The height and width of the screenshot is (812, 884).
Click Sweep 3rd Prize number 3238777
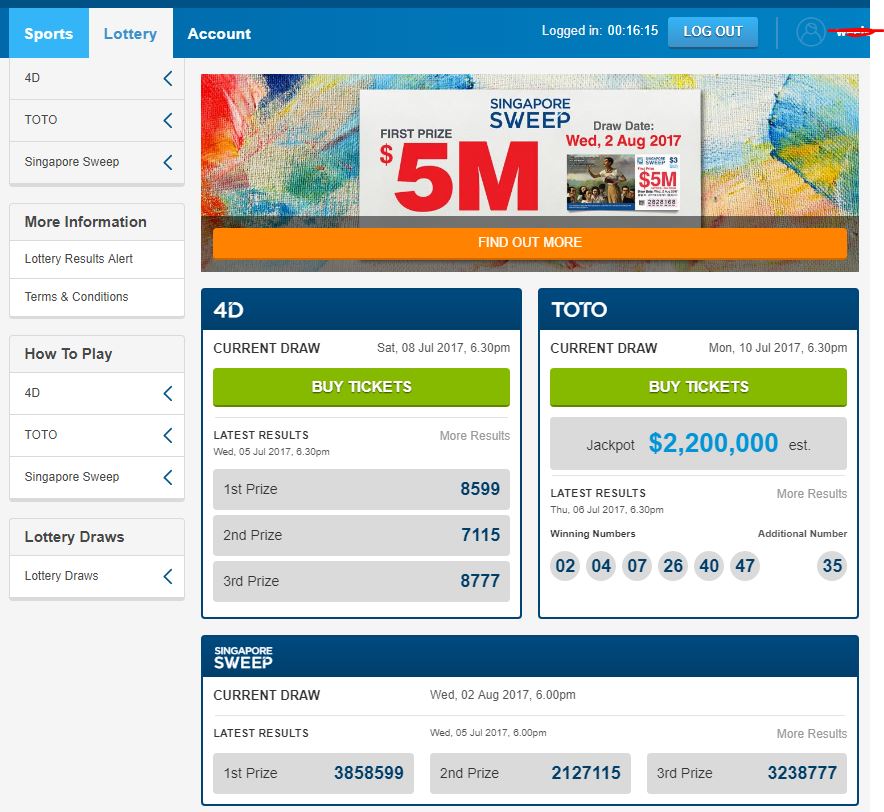pyautogui.click(x=802, y=773)
